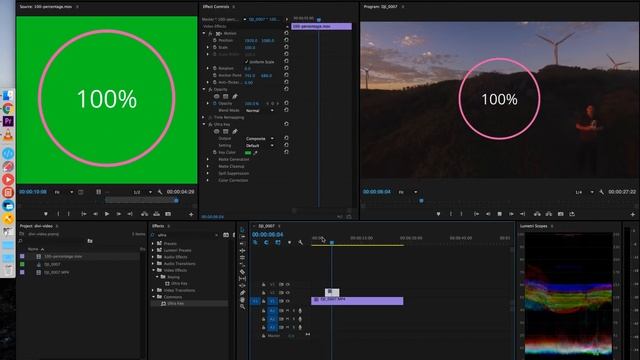This screenshot has height=360, width=640.
Task: Go to In point in Program monitor
Action: click(x=476, y=214)
